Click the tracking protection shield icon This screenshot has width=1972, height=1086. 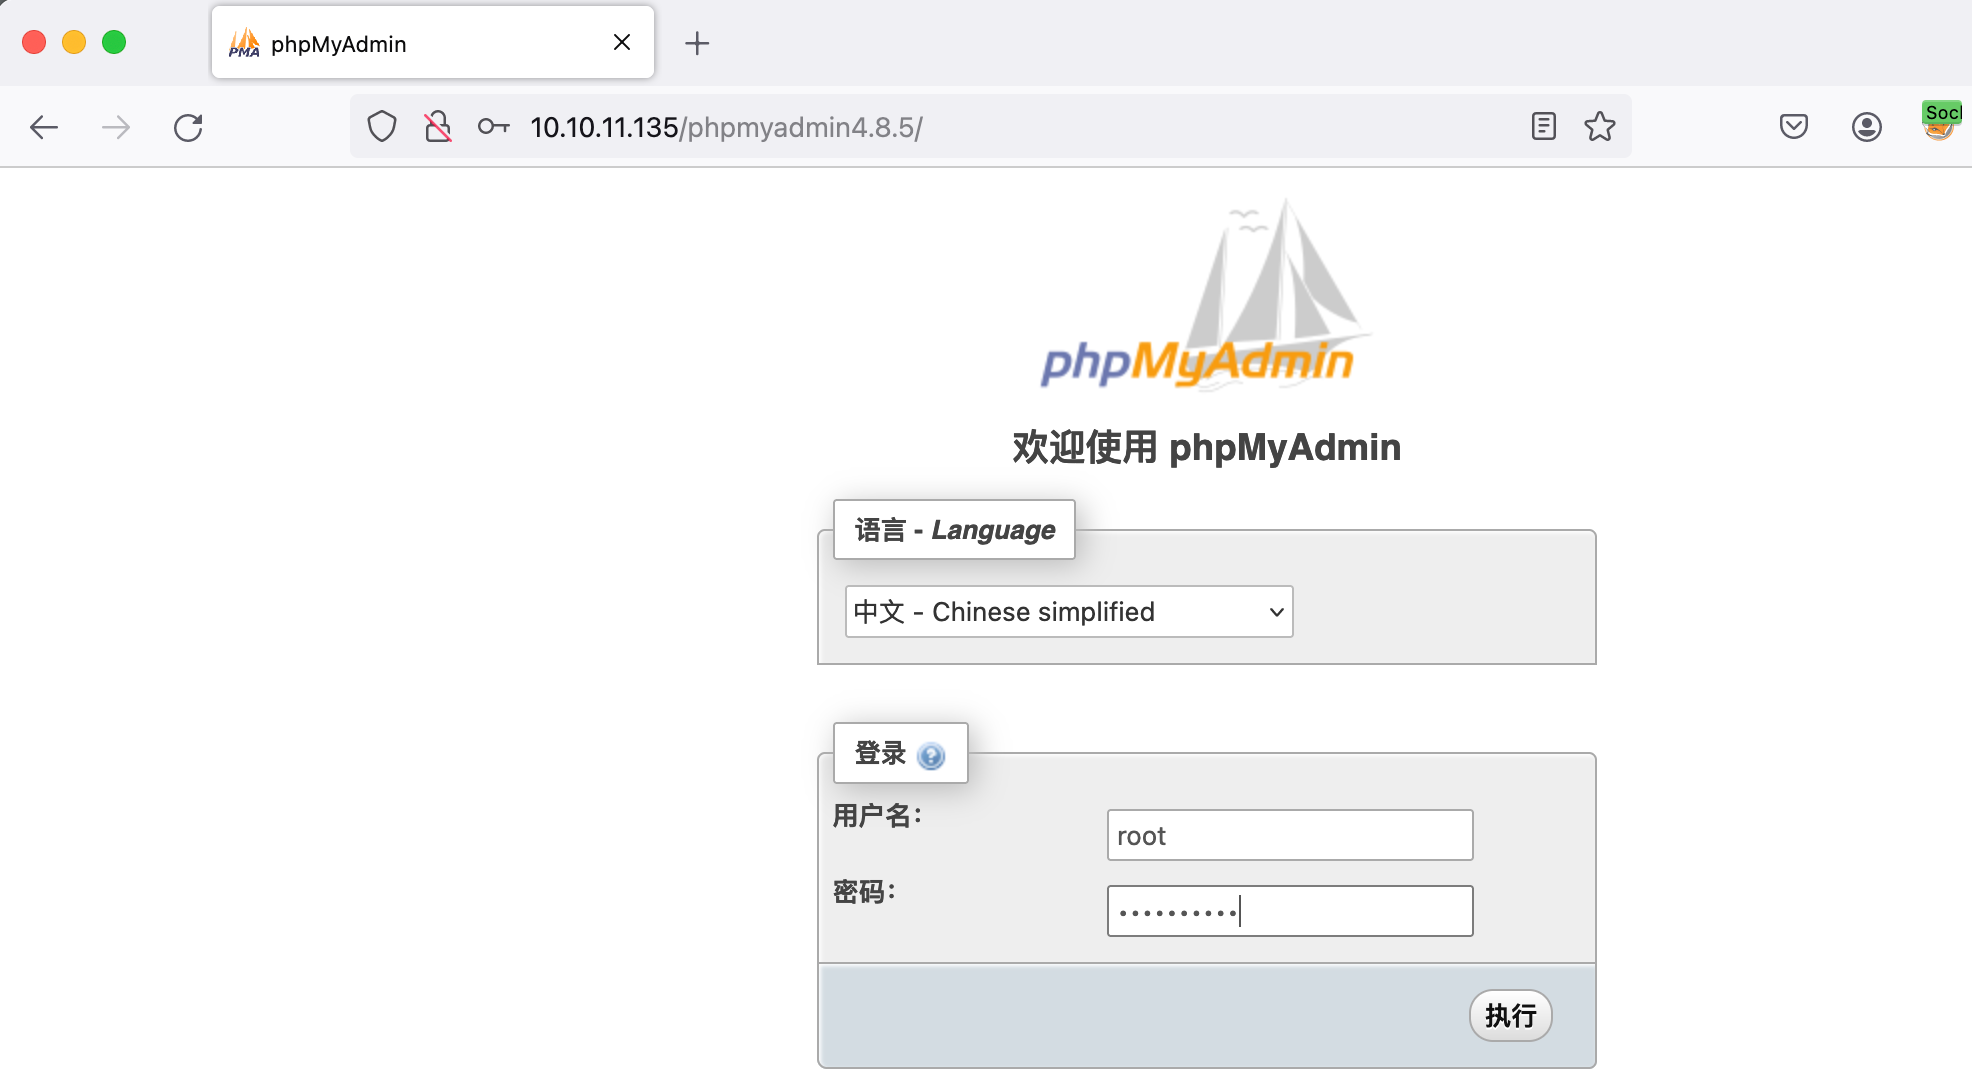click(382, 127)
